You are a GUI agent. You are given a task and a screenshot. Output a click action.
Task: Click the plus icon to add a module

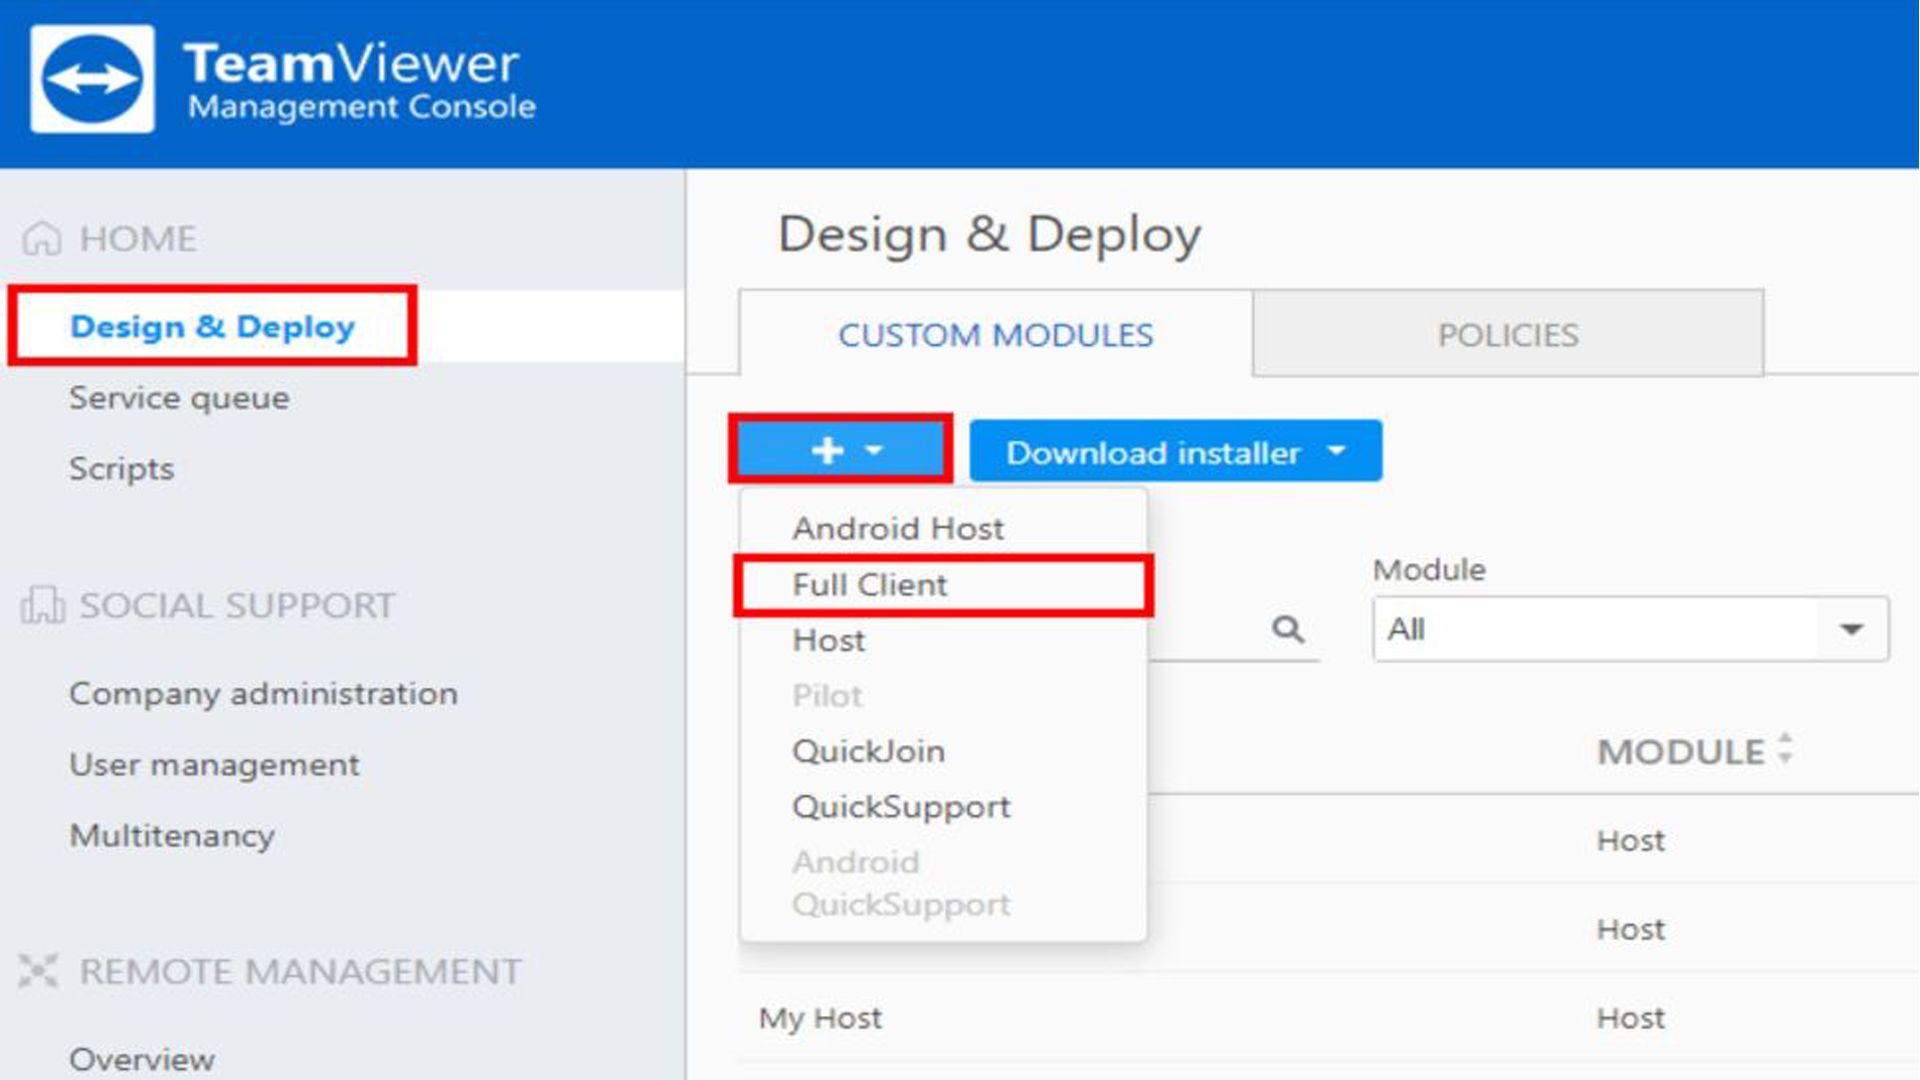(824, 450)
